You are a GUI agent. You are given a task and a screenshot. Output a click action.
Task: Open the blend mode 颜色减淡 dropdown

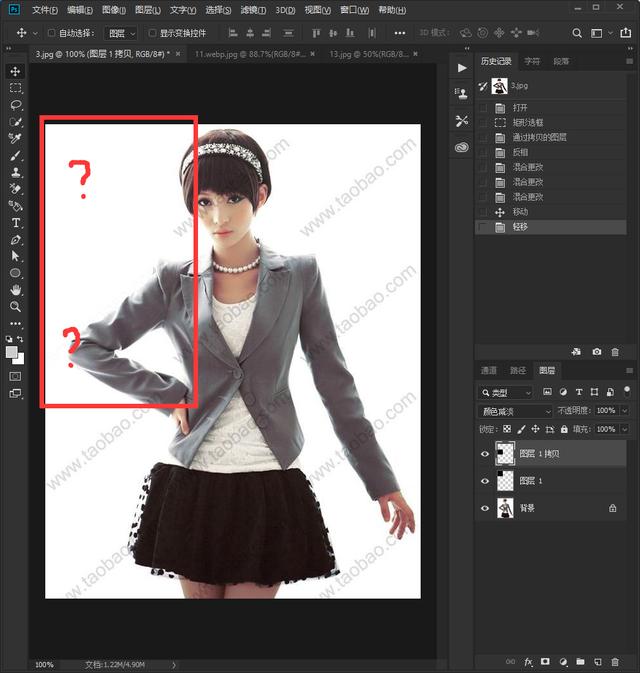(515, 412)
